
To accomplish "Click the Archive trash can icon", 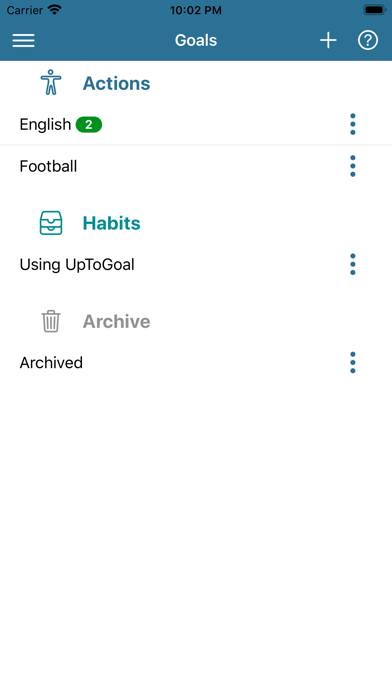I will [51, 321].
